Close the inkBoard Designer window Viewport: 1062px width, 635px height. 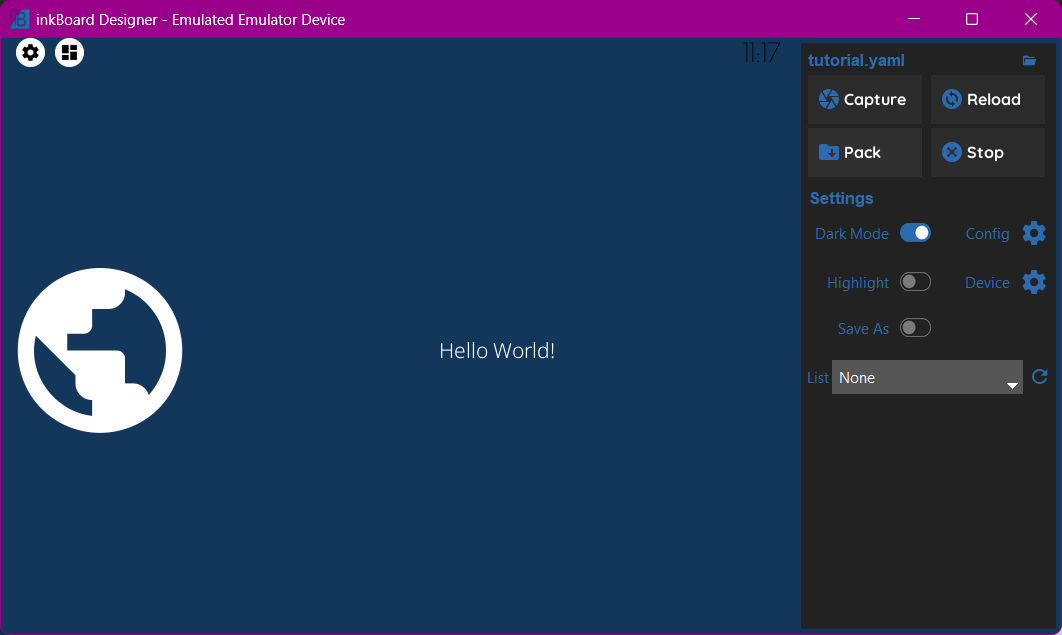coord(1031,19)
